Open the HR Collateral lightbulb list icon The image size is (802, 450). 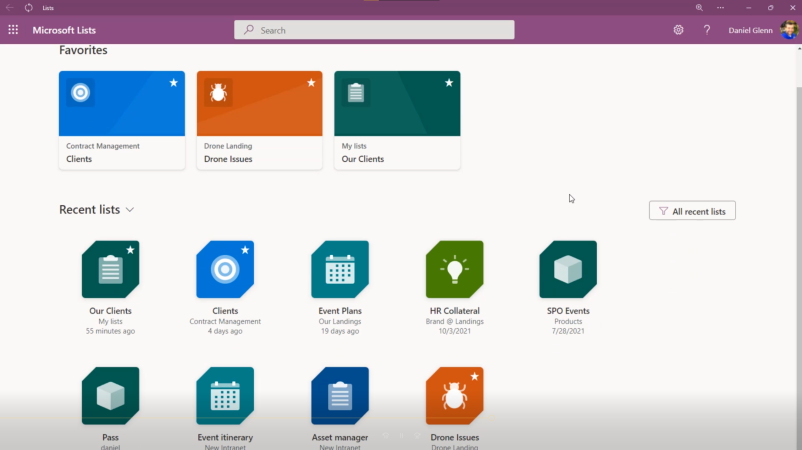(x=454, y=269)
